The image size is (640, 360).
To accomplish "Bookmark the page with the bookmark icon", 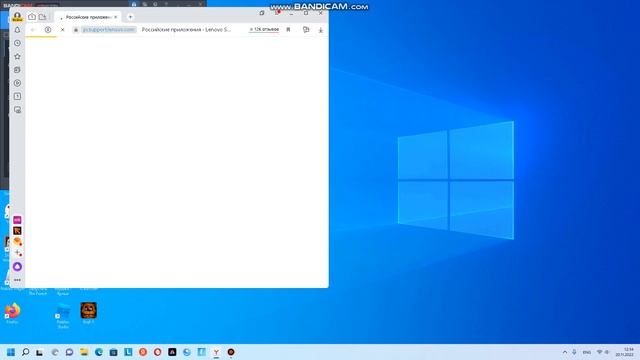I will (x=288, y=30).
